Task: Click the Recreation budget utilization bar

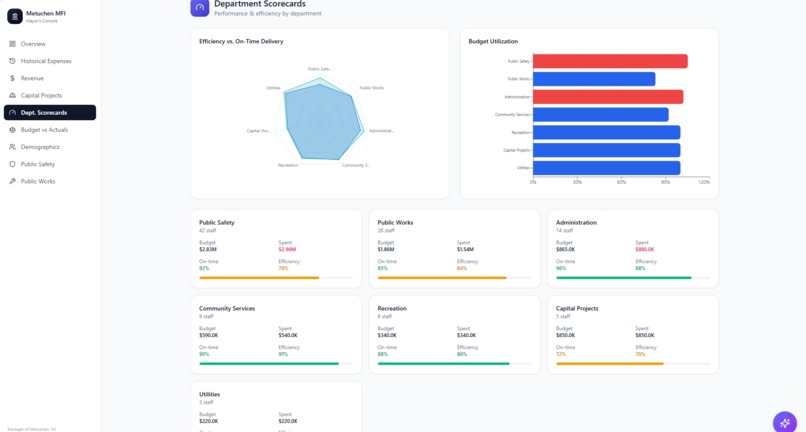Action: point(607,132)
